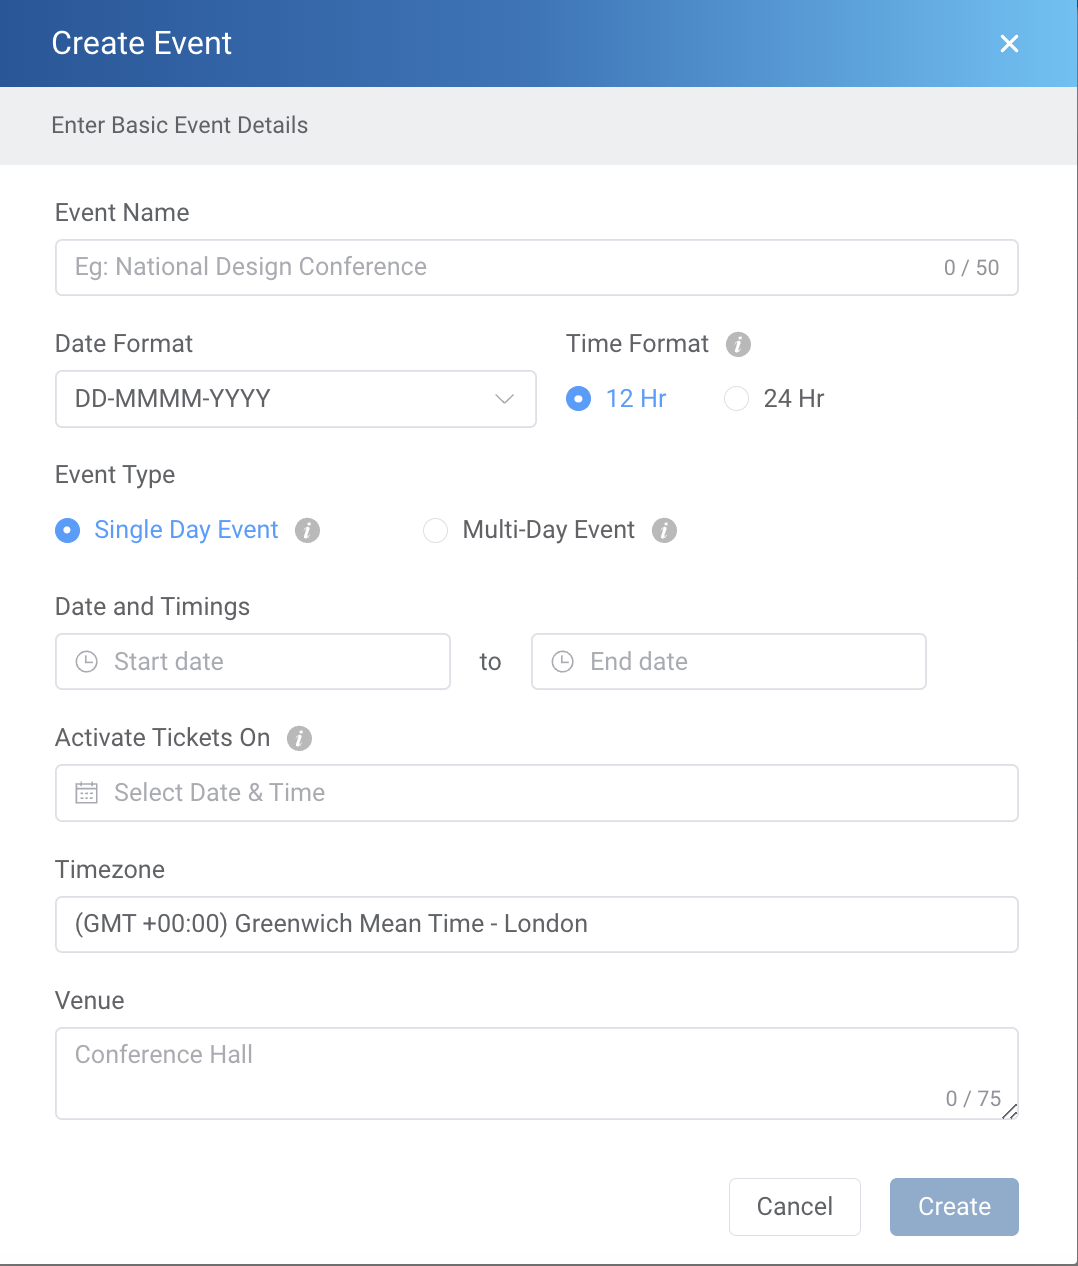The width and height of the screenshot is (1078, 1266).
Task: Click the X icon in the dialog header
Action: click(x=1009, y=43)
